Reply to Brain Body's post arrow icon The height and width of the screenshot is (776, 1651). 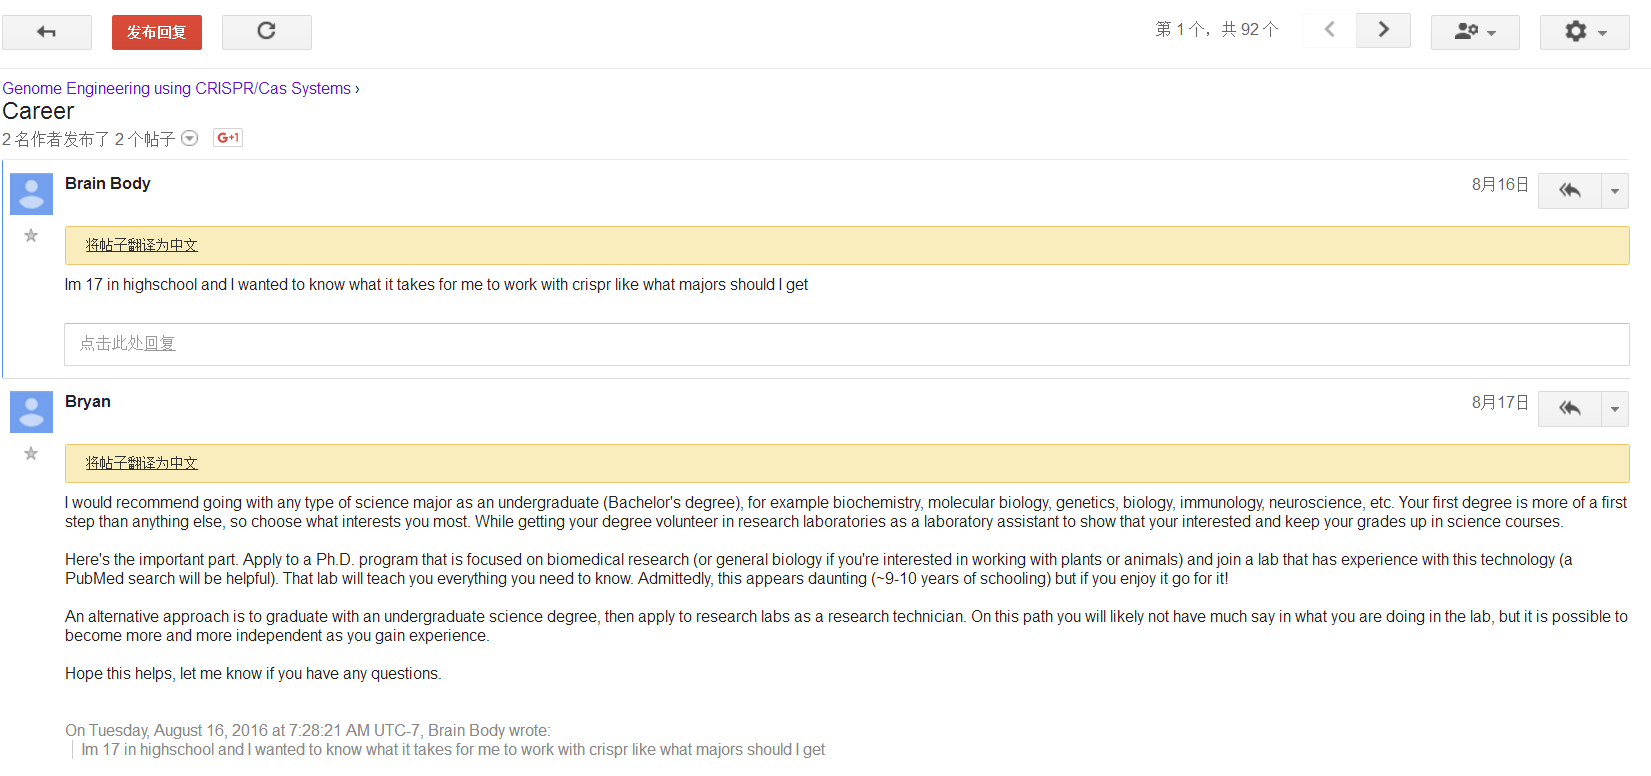(1569, 190)
